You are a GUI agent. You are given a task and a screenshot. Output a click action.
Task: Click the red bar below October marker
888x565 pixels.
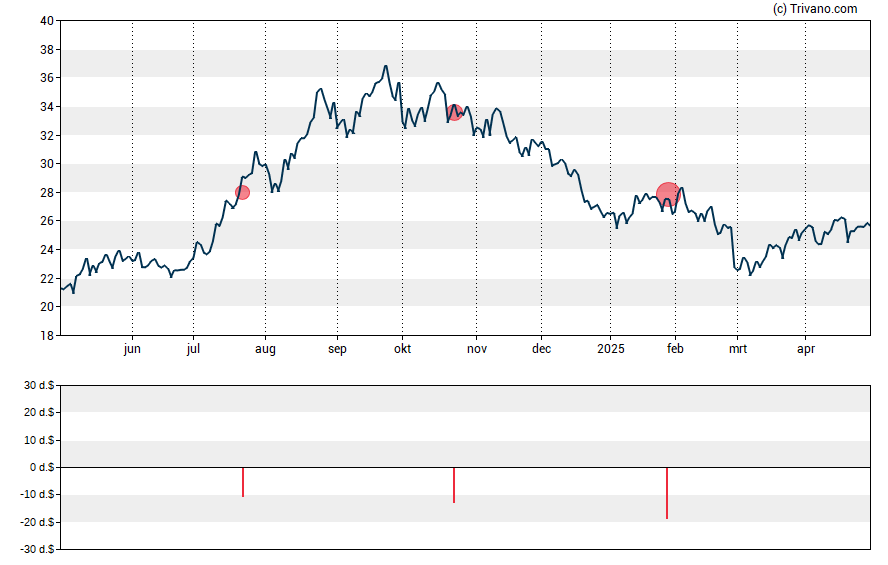pyautogui.click(x=454, y=485)
